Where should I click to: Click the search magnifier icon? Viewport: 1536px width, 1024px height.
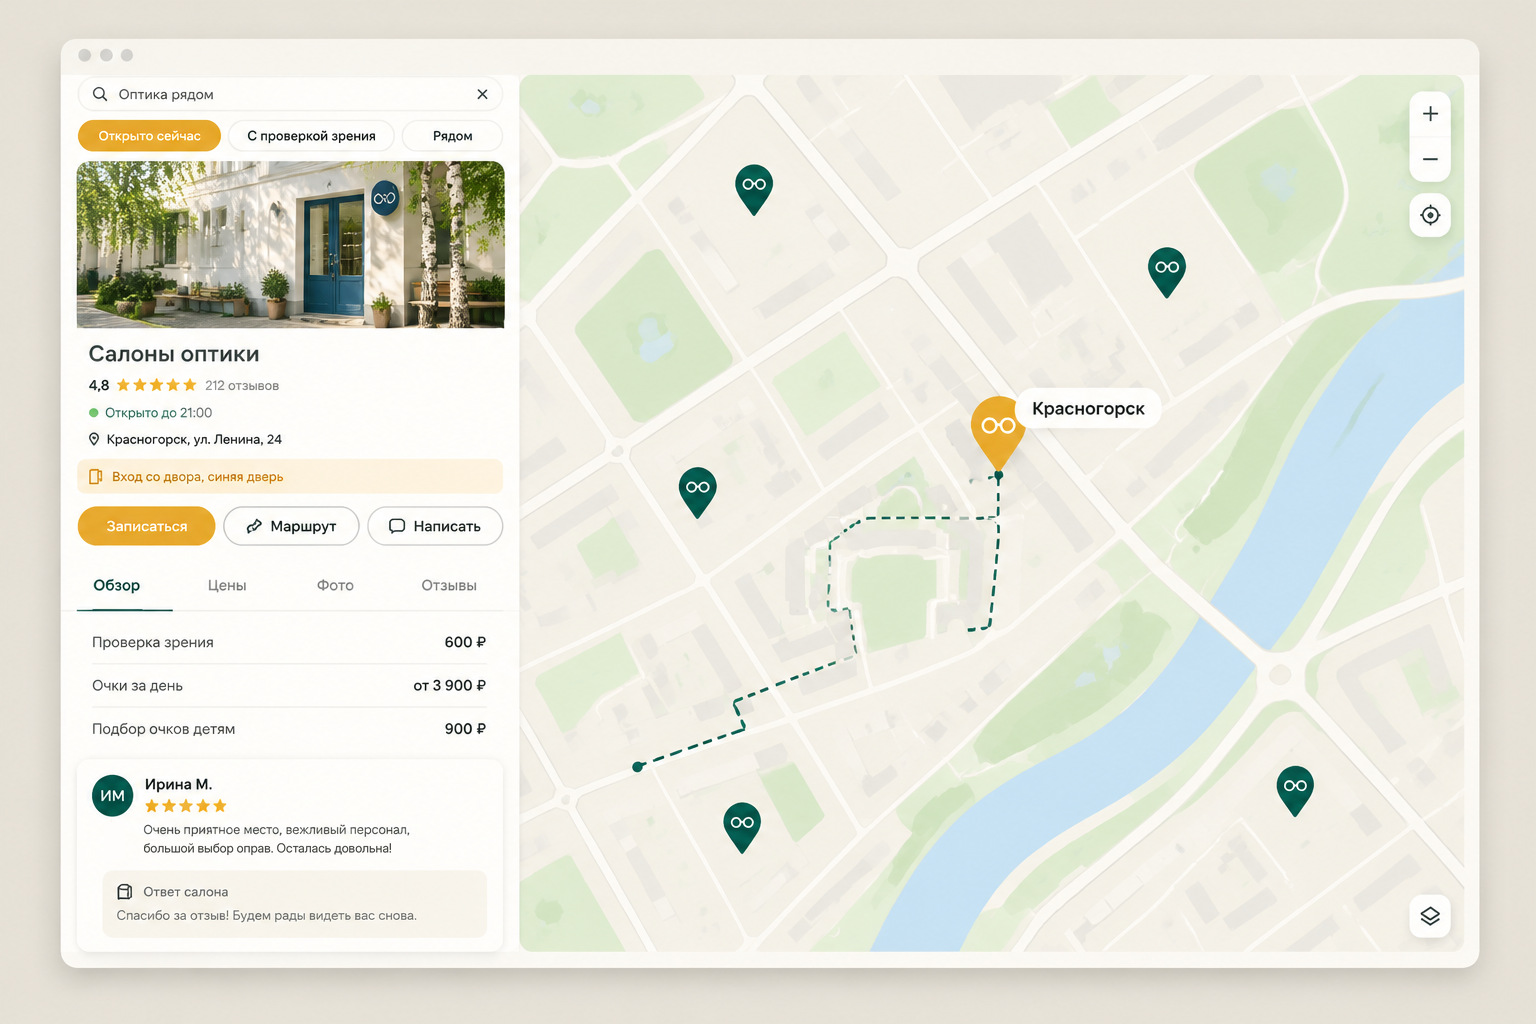(x=100, y=94)
